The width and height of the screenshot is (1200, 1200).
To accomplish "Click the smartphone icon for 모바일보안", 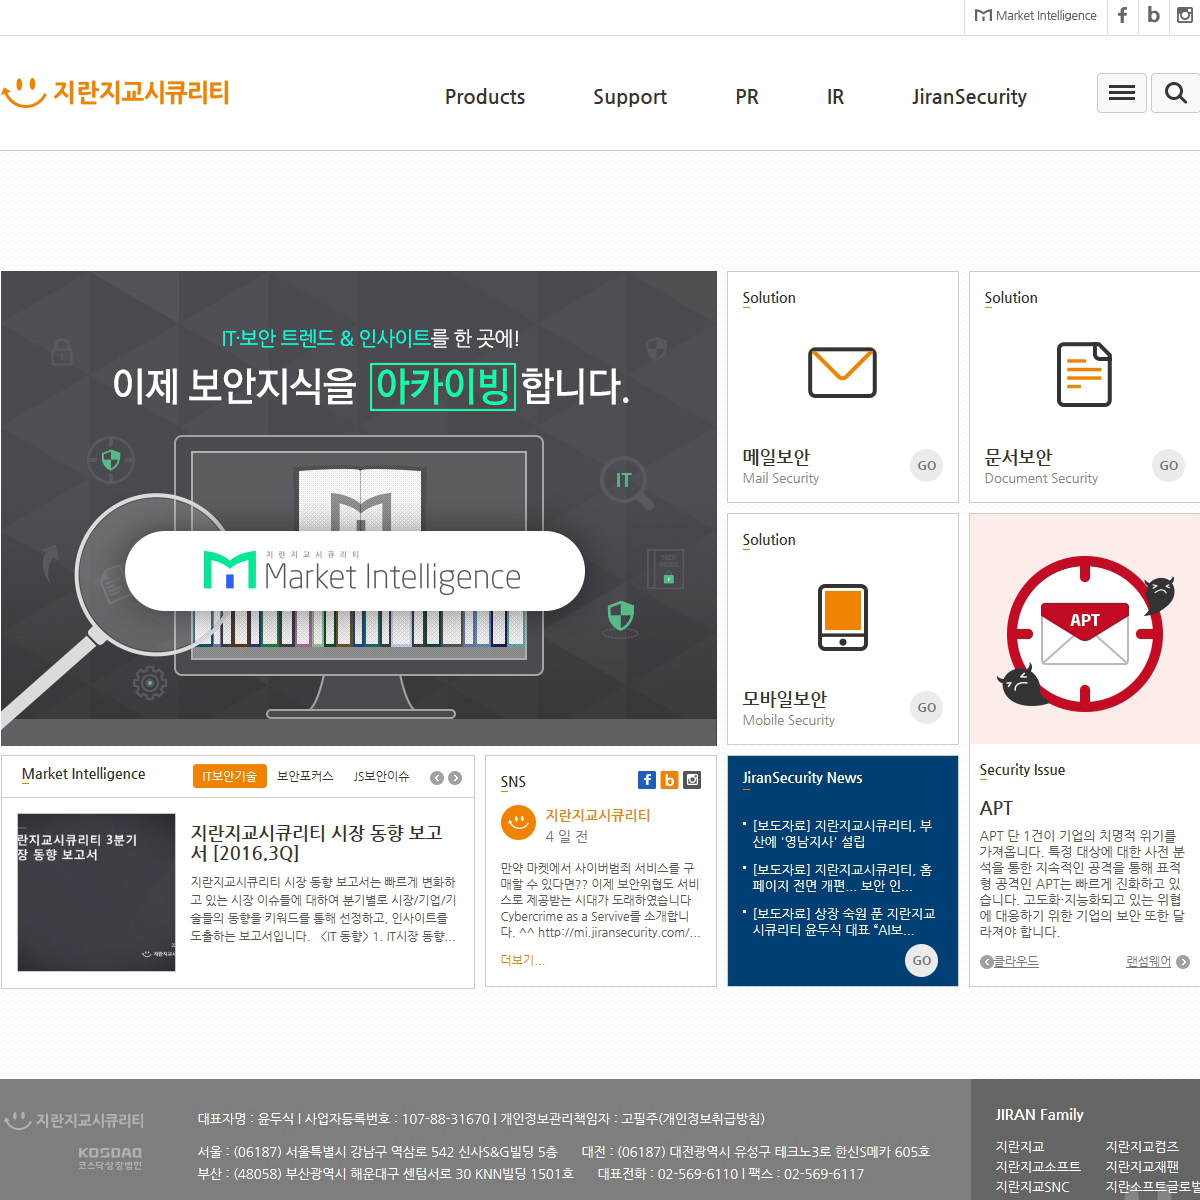I will click(842, 617).
